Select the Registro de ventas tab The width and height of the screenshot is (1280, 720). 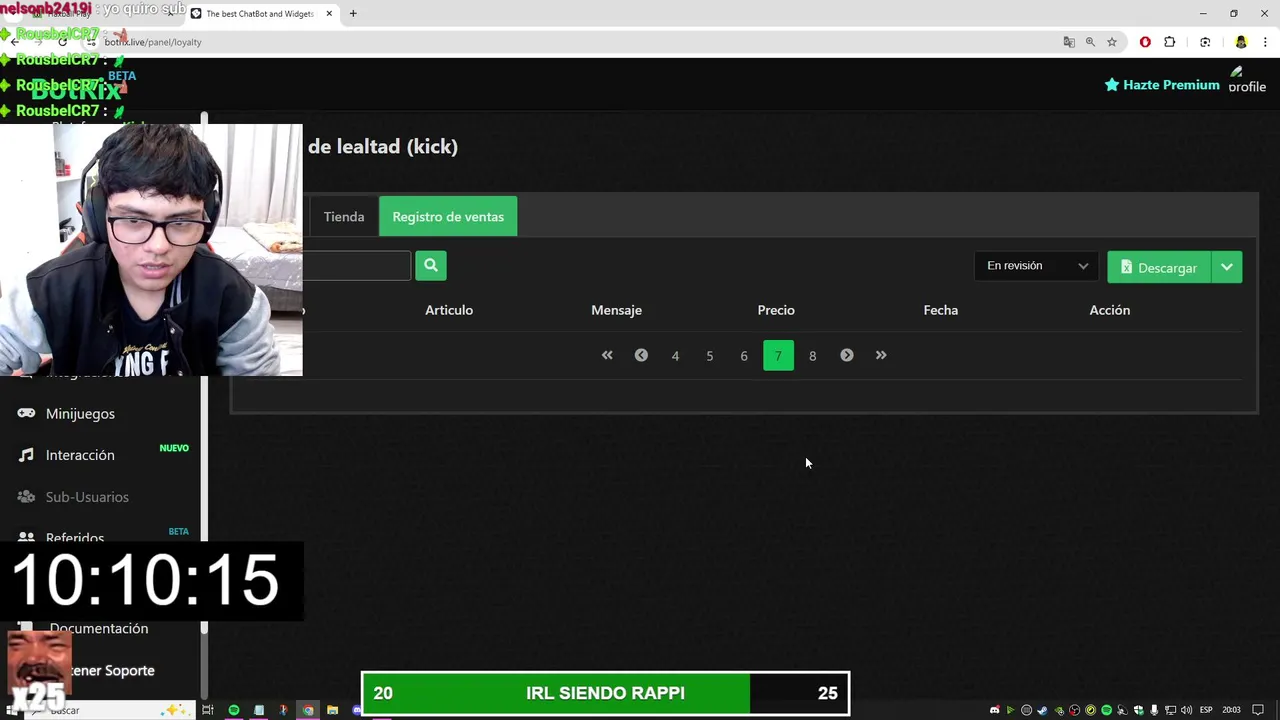coord(448,217)
